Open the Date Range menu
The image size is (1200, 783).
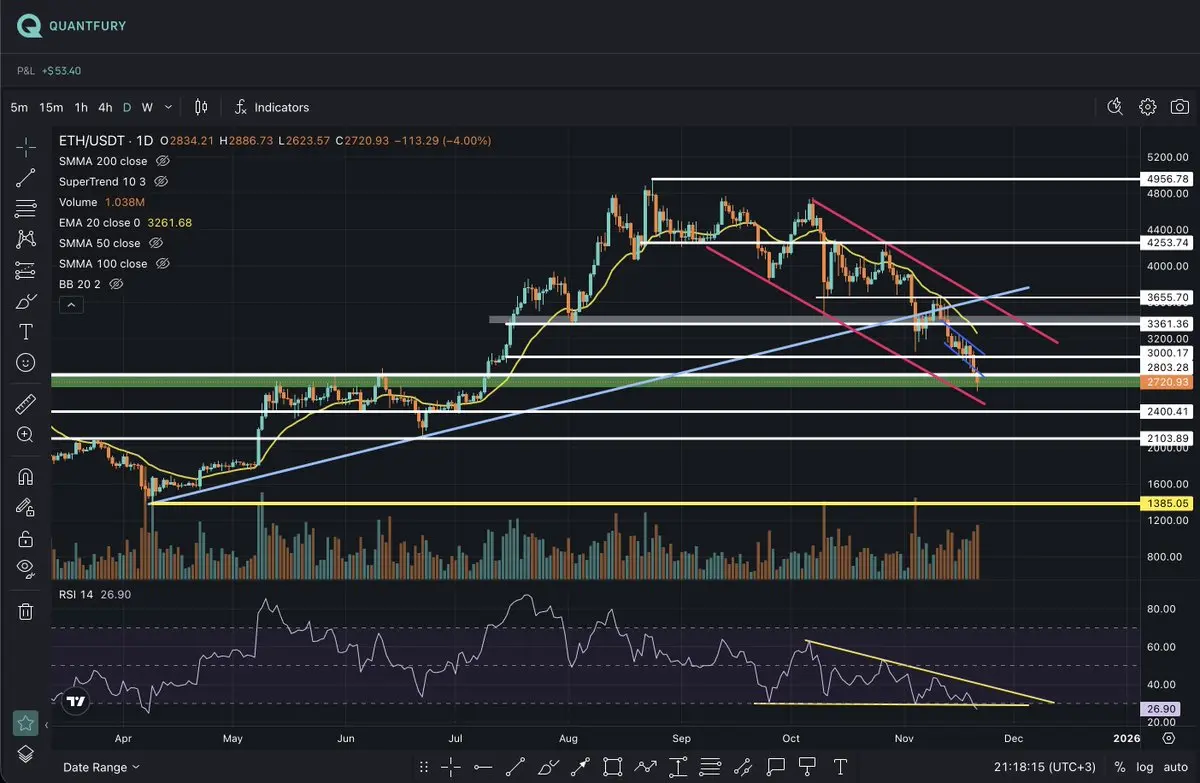pyautogui.click(x=101, y=767)
